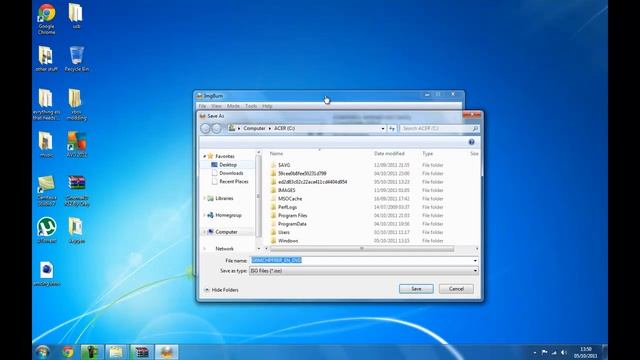Click the network icon in system tray
This screenshot has height=360, width=640.
(x=554, y=352)
